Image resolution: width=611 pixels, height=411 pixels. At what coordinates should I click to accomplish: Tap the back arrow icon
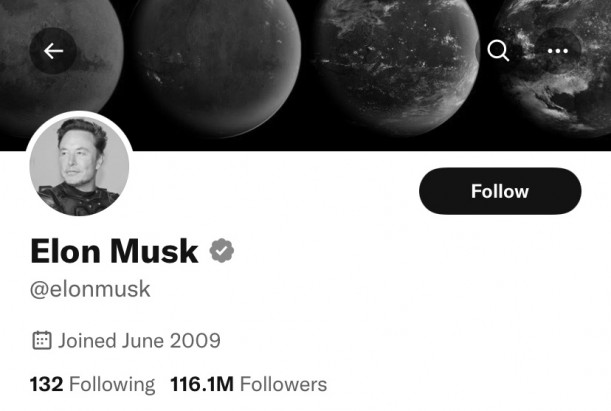pos(53,51)
